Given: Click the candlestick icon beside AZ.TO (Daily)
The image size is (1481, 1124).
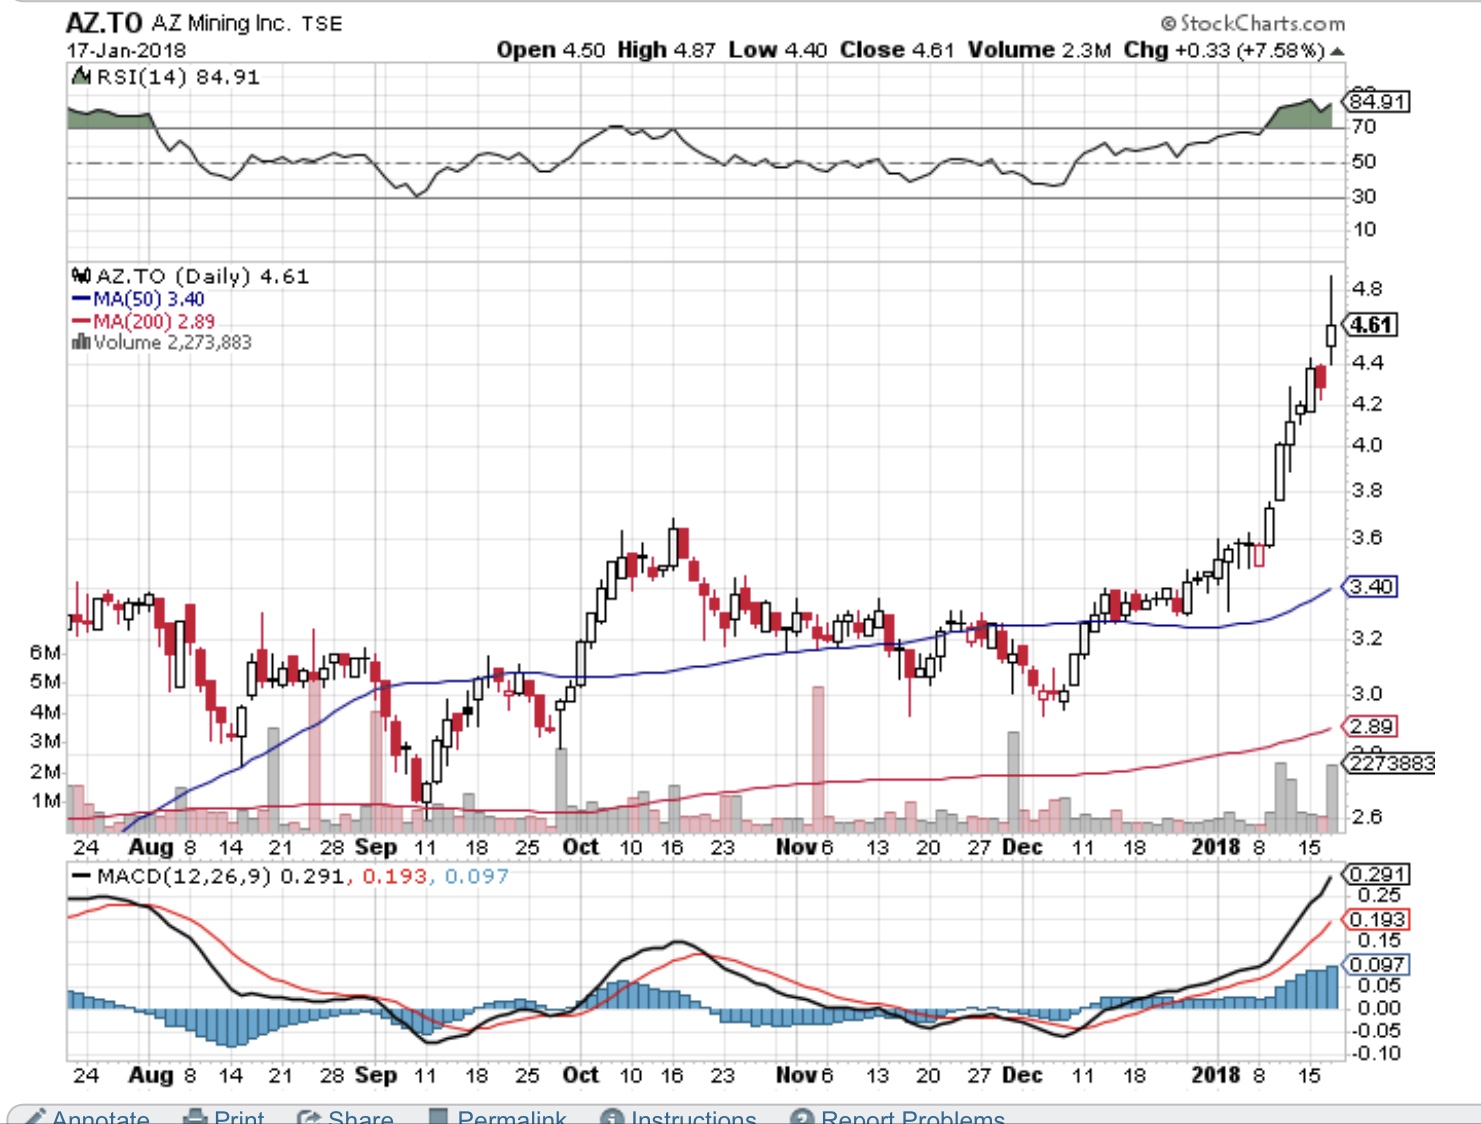Looking at the screenshot, I should 81,275.
